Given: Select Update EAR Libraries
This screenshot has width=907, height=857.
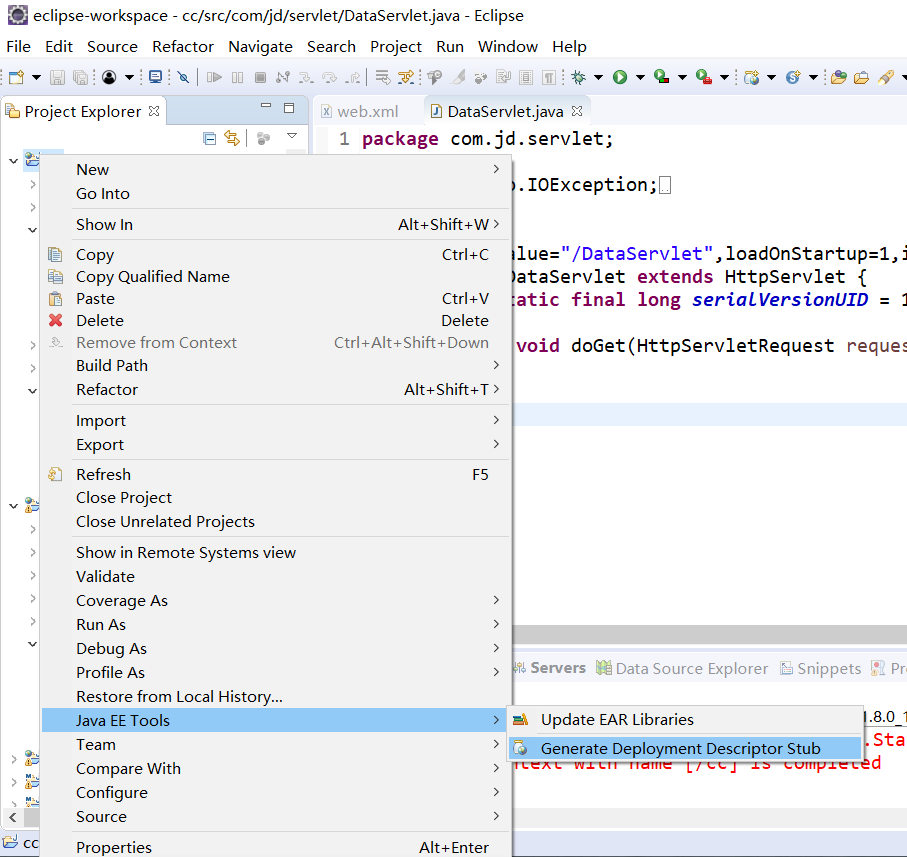Looking at the screenshot, I should click(x=685, y=719).
